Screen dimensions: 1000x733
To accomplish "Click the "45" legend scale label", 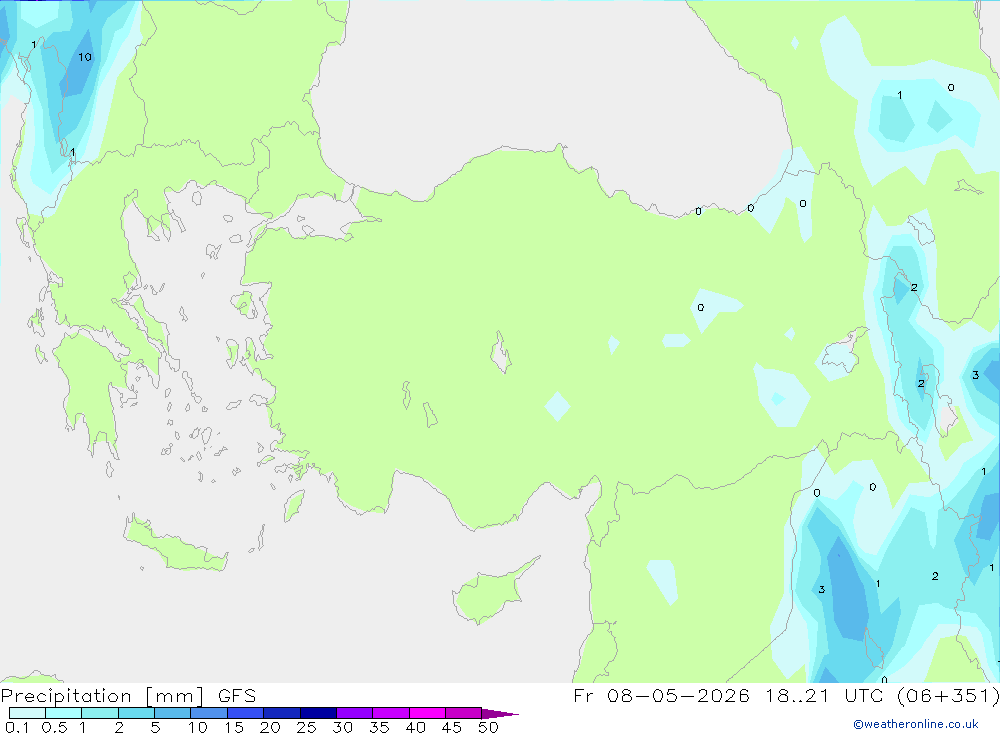I will 452,727.
